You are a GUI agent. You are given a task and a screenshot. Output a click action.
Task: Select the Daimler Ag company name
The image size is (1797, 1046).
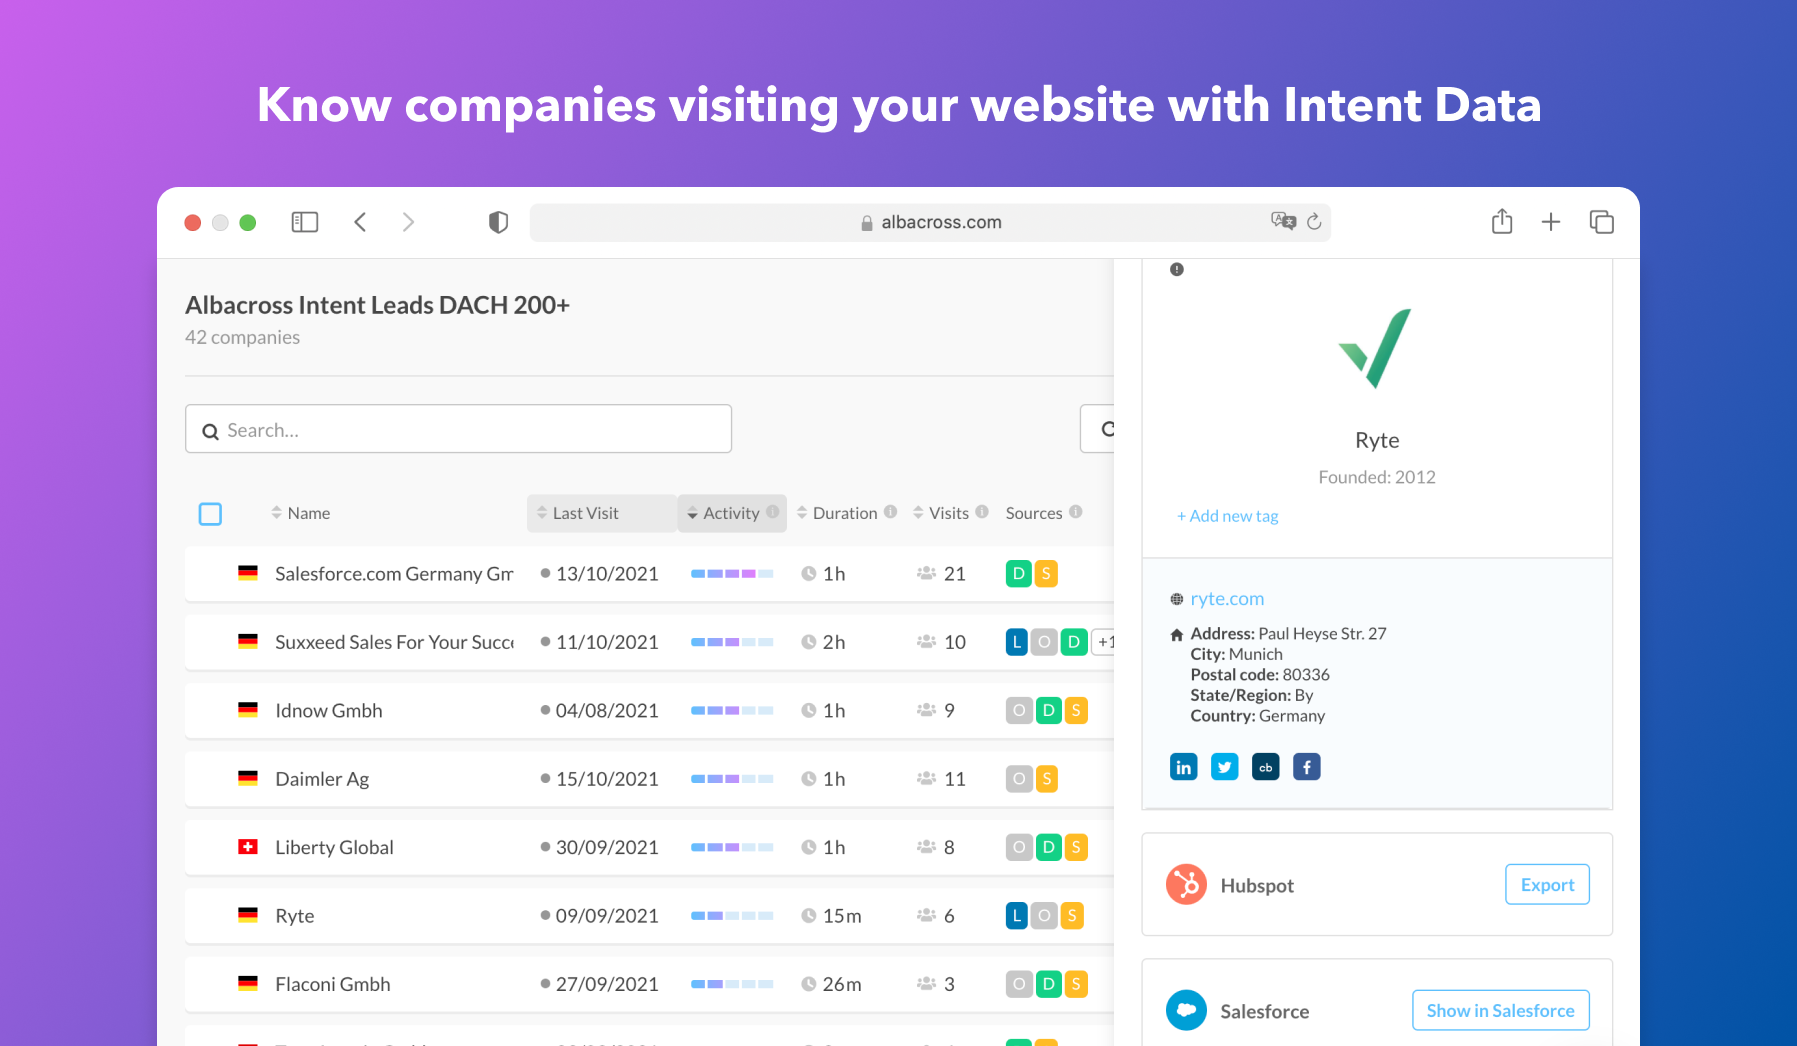point(322,779)
